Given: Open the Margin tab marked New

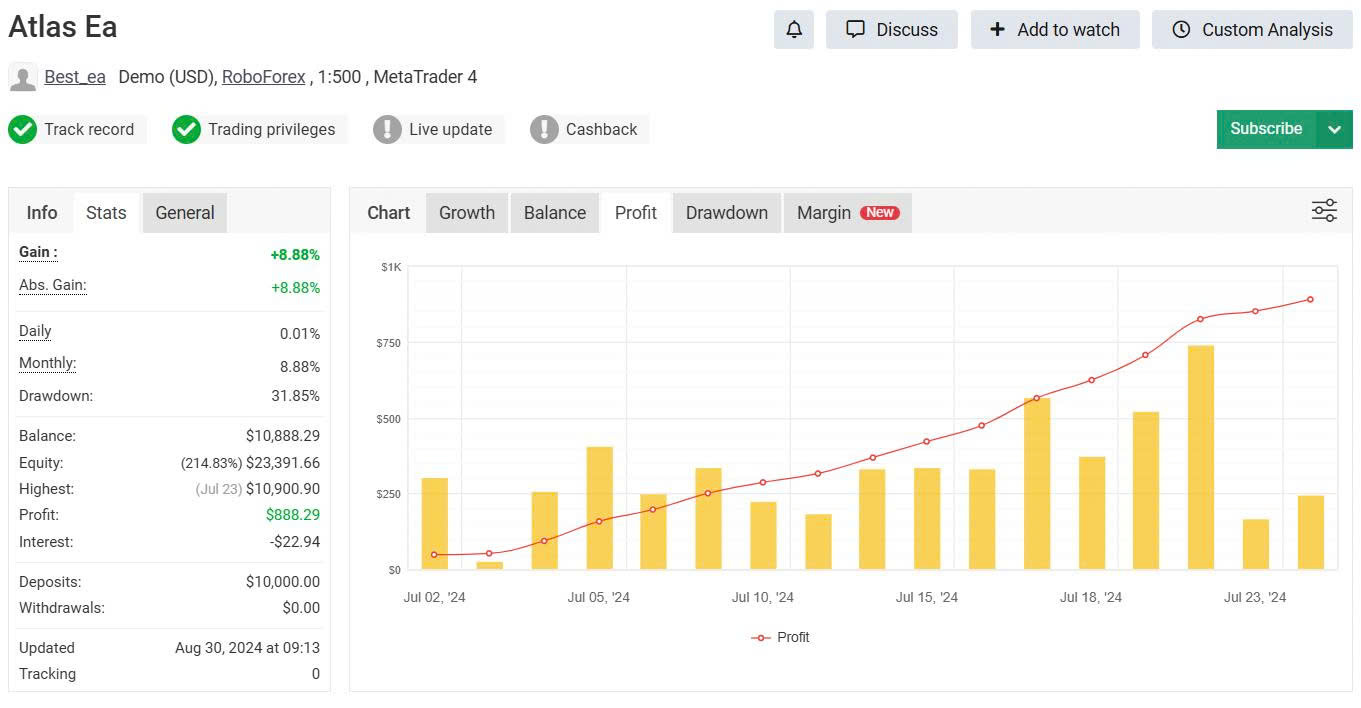Looking at the screenshot, I should click(x=846, y=213).
